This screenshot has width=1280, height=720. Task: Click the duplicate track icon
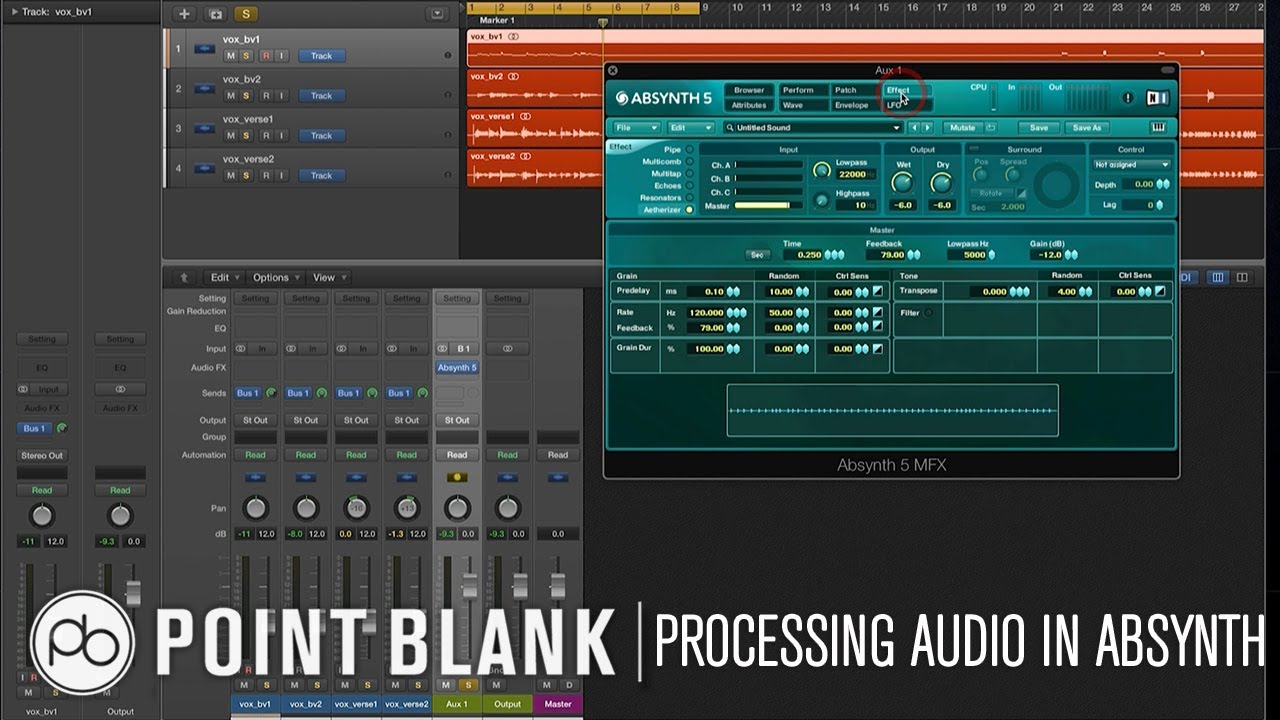tap(215, 14)
